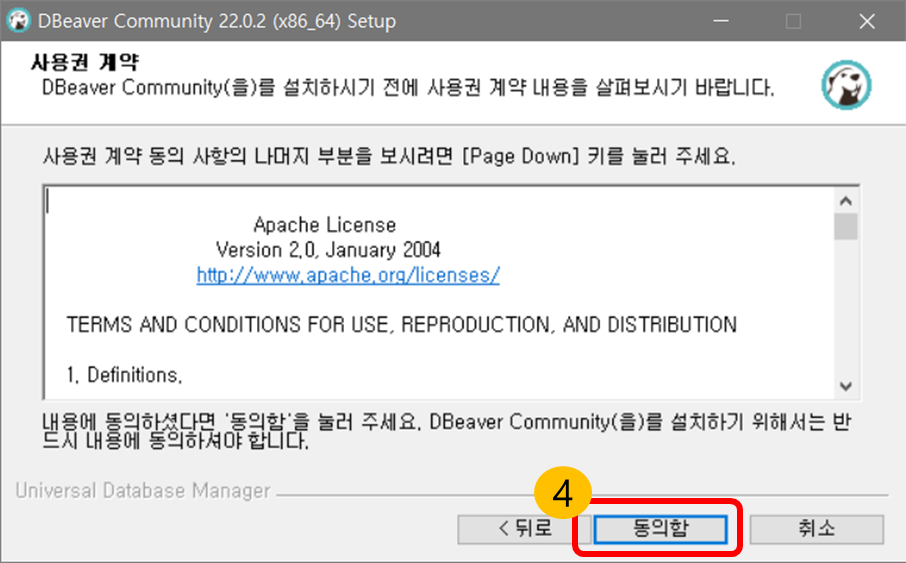Screen dimensions: 906x563
Task: Click the 'Version 2.0, January 2004' line
Action: [328, 250]
